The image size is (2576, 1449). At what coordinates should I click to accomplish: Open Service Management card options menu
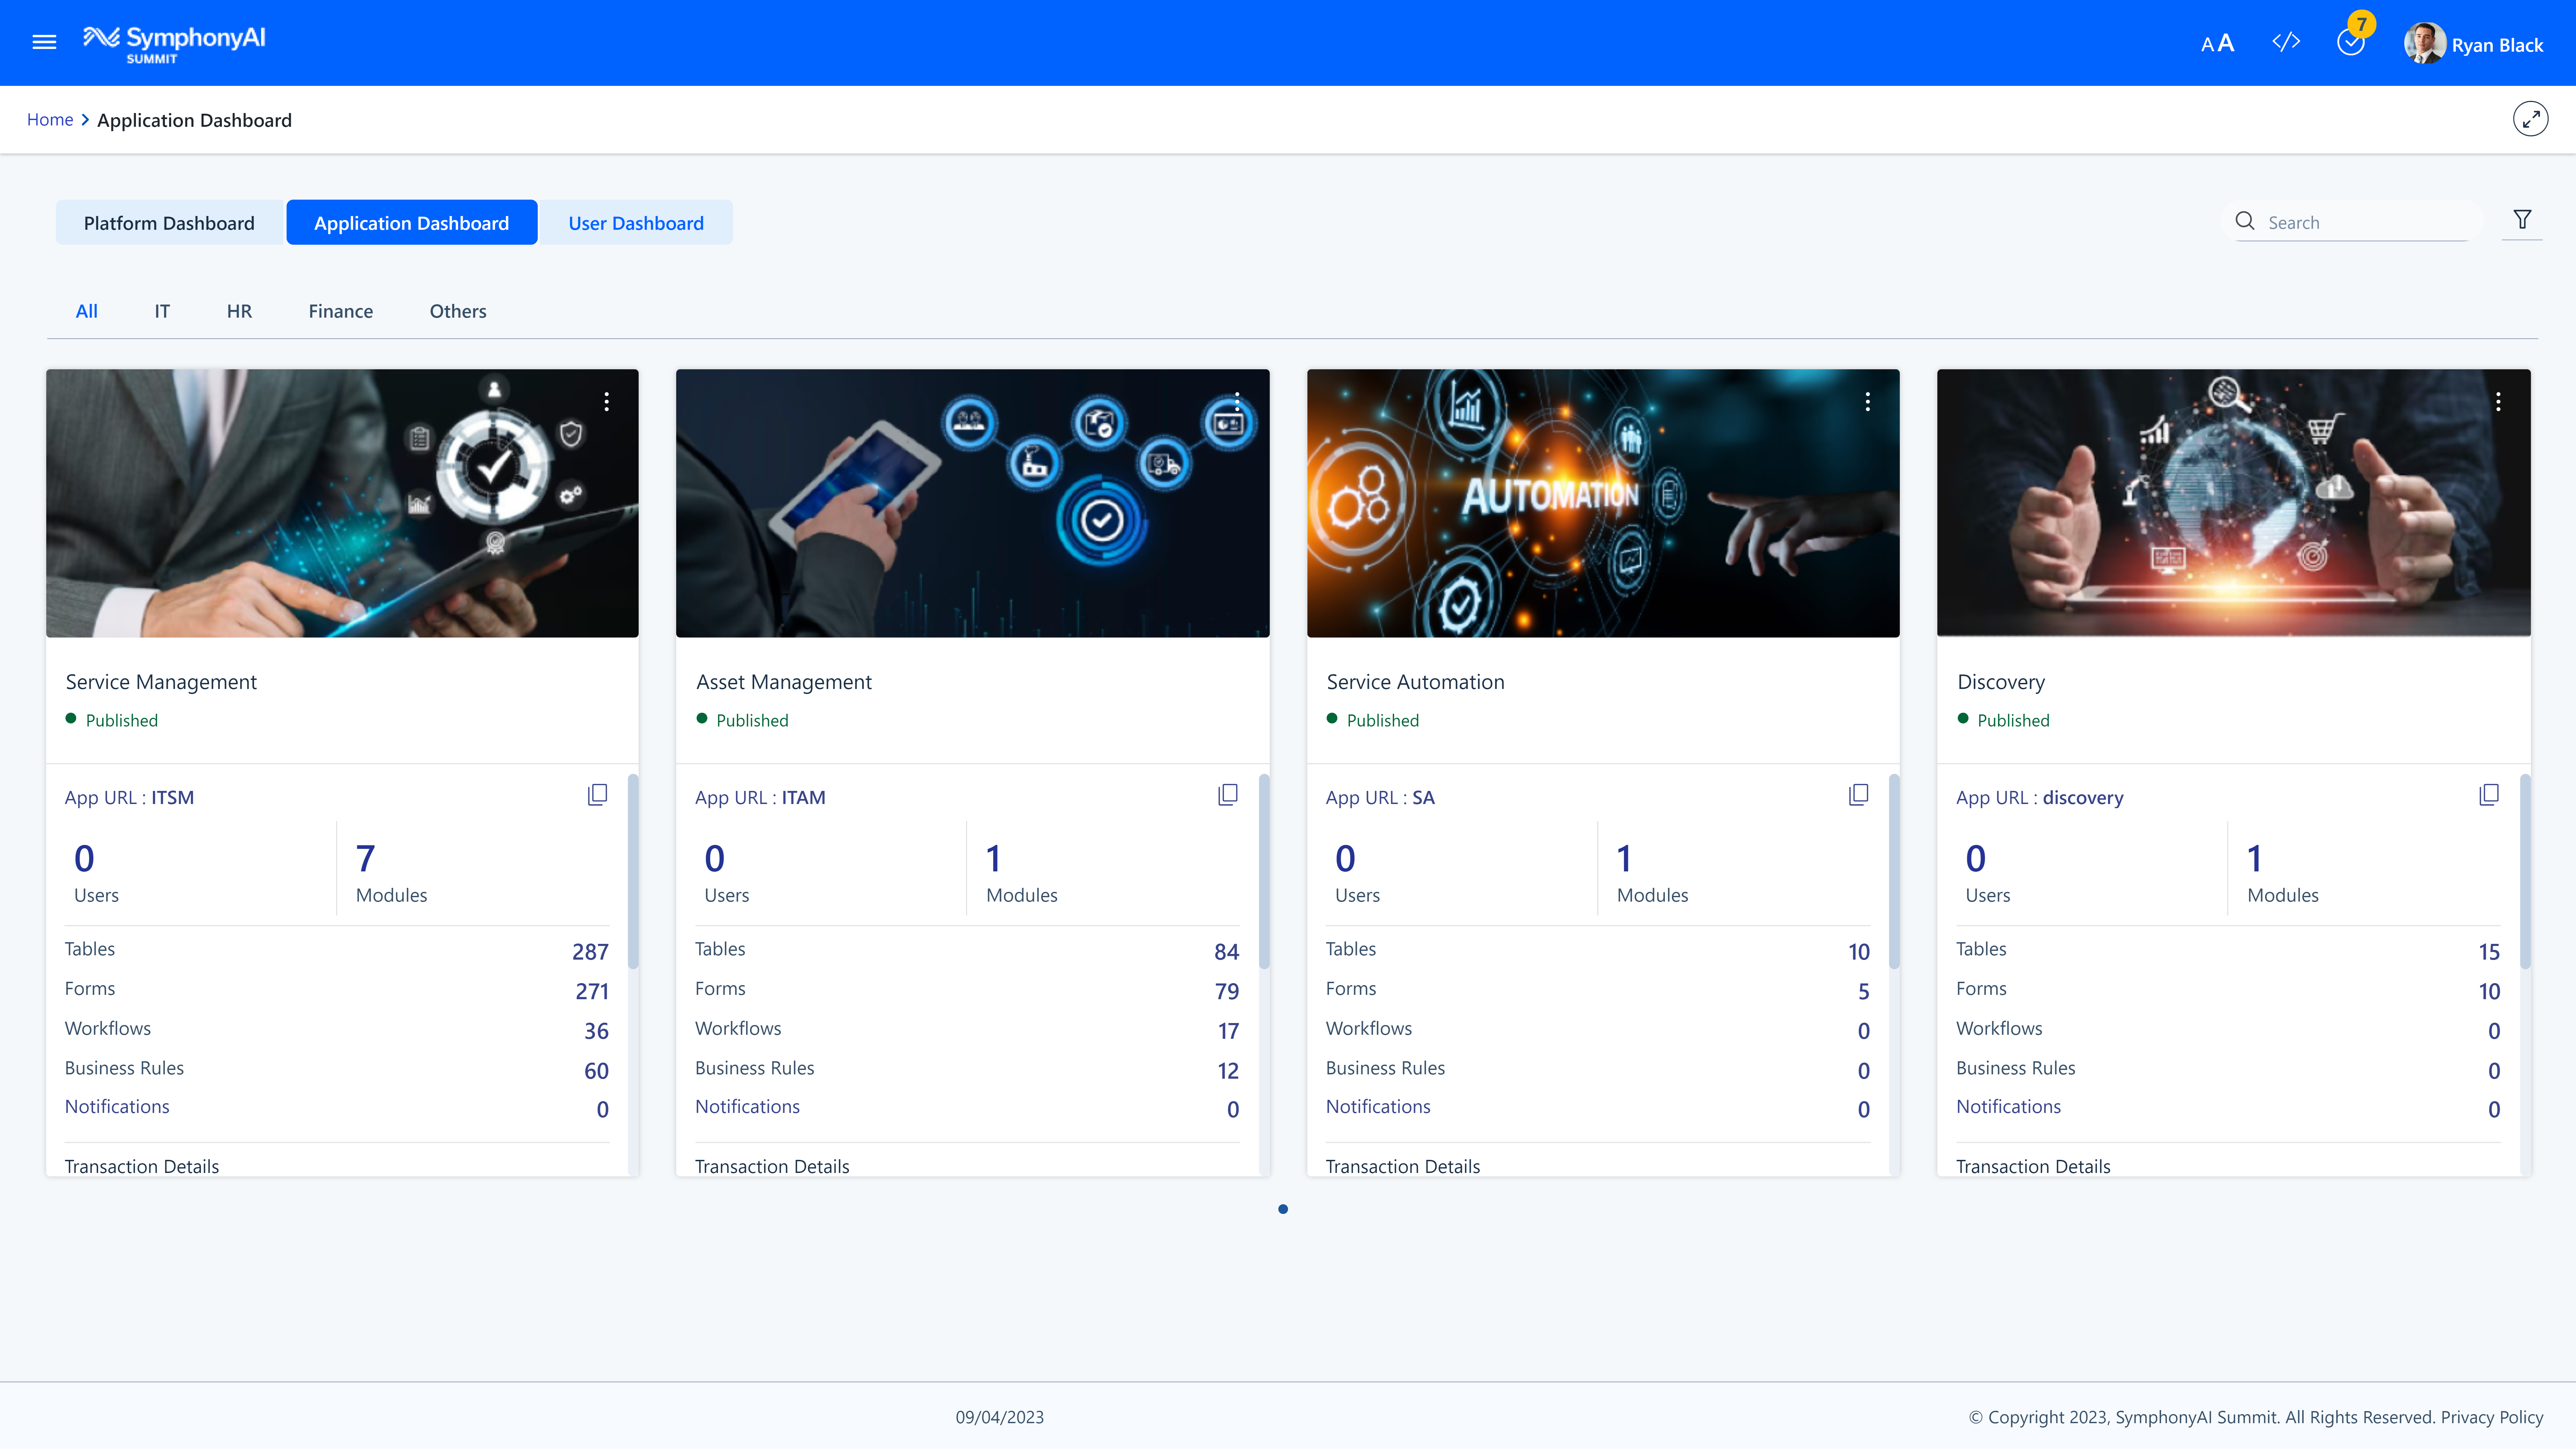[606, 402]
